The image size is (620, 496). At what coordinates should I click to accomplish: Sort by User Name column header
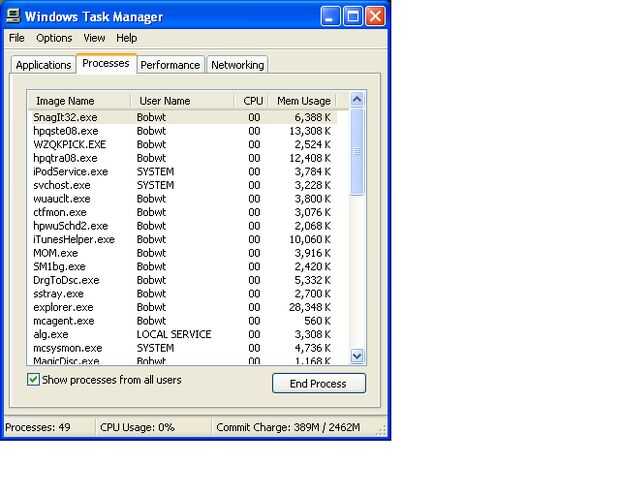(182, 101)
